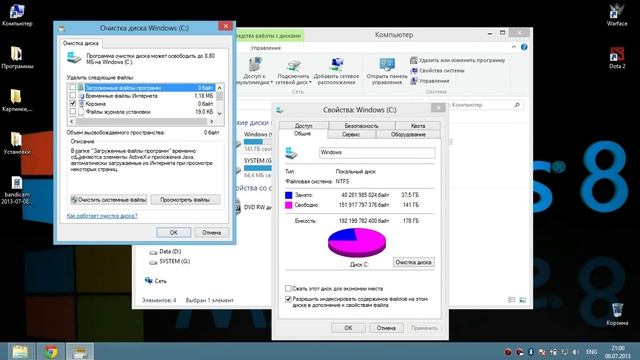Open the Программы folder on desktop
Image resolution: width=640 pixels, height=360 pixels.
tap(17, 58)
